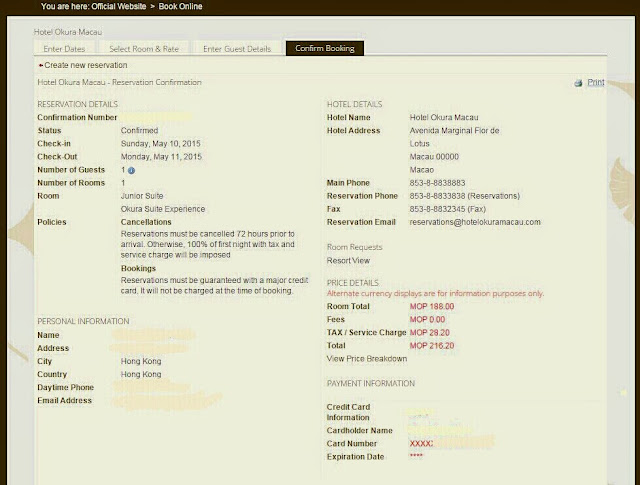
Task: Click Fees MOP 0.00 value
Action: [x=427, y=320]
